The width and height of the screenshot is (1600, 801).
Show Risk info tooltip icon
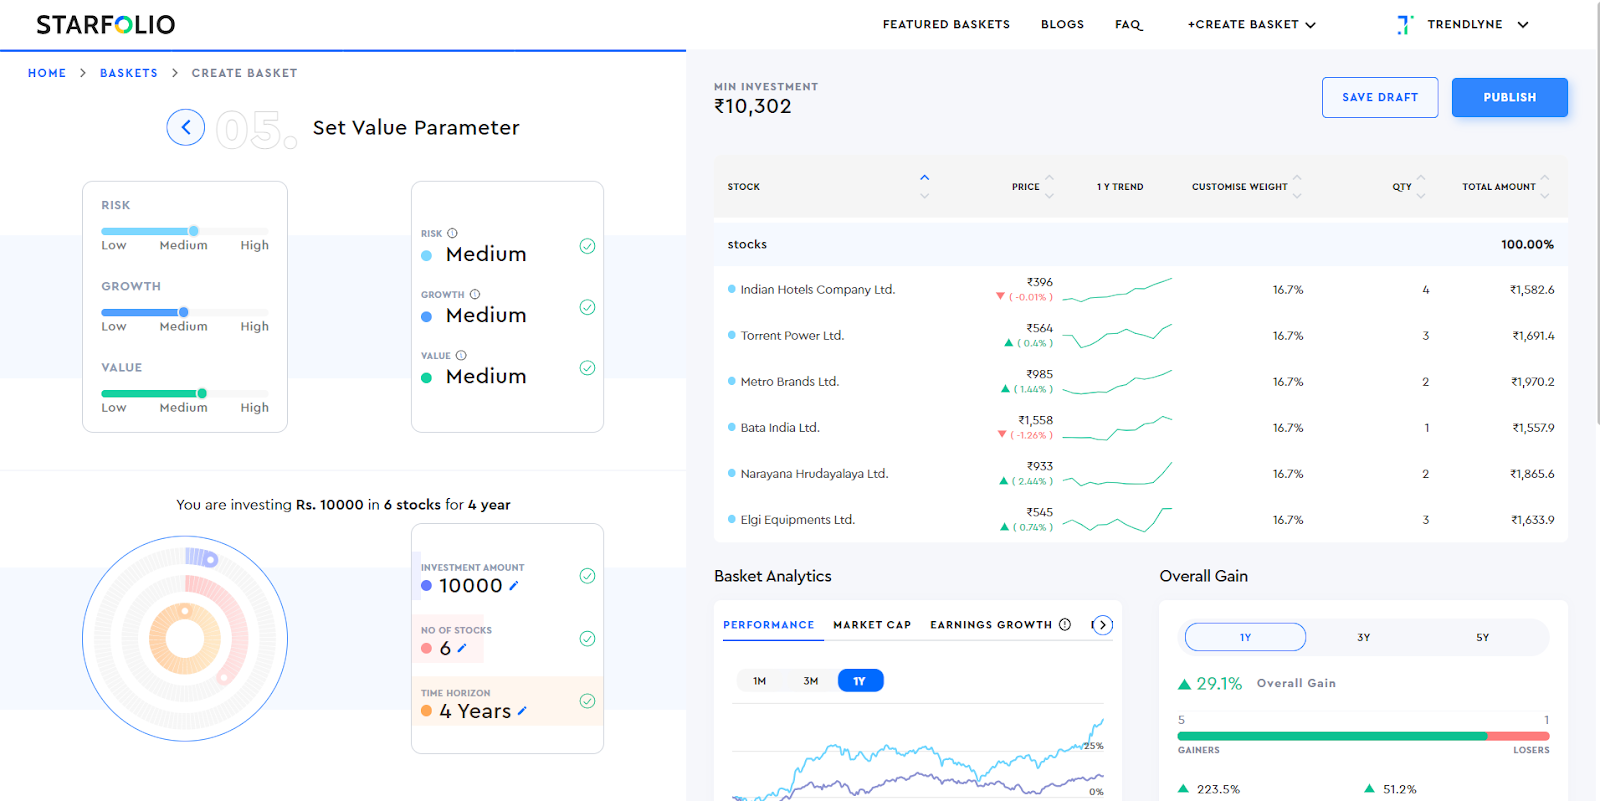452,233
